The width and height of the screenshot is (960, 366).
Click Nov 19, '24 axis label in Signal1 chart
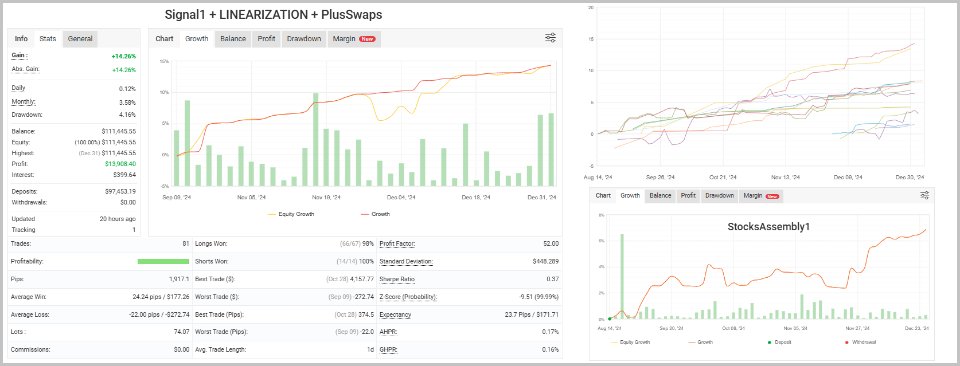[x=325, y=197]
